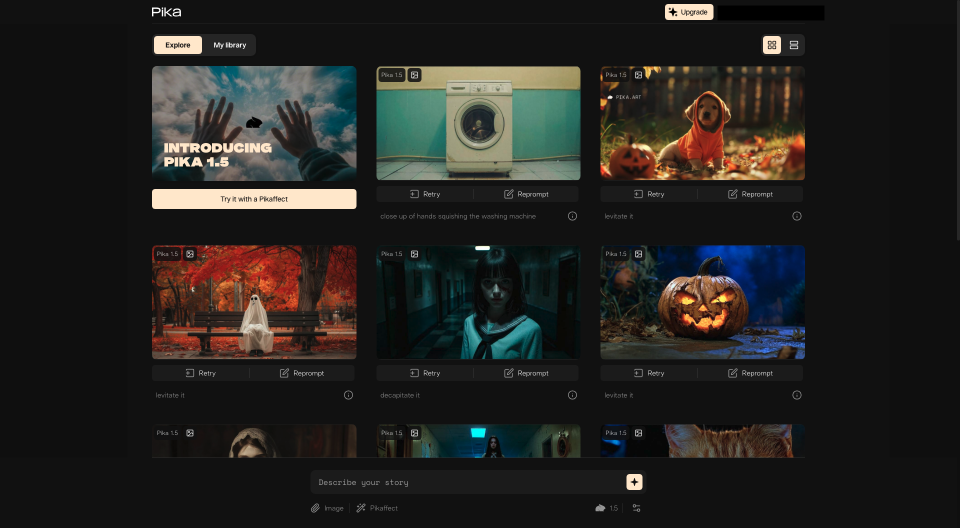Image resolution: width=960 pixels, height=528 pixels.
Task: Click the Upgrade button
Action: pos(689,12)
